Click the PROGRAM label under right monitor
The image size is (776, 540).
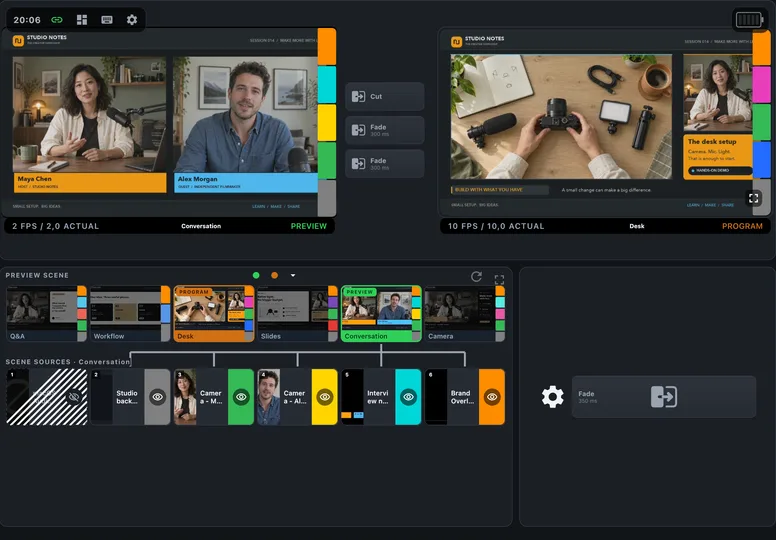742,226
